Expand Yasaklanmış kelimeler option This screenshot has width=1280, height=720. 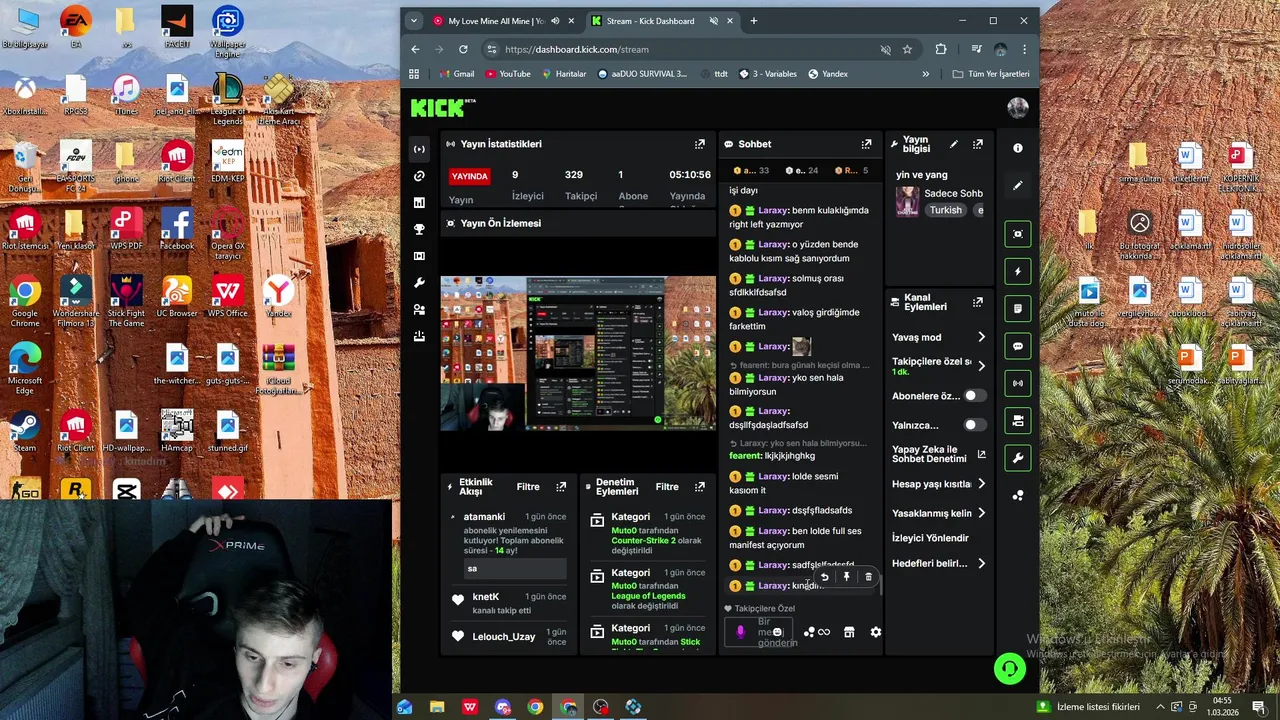[x=981, y=513]
